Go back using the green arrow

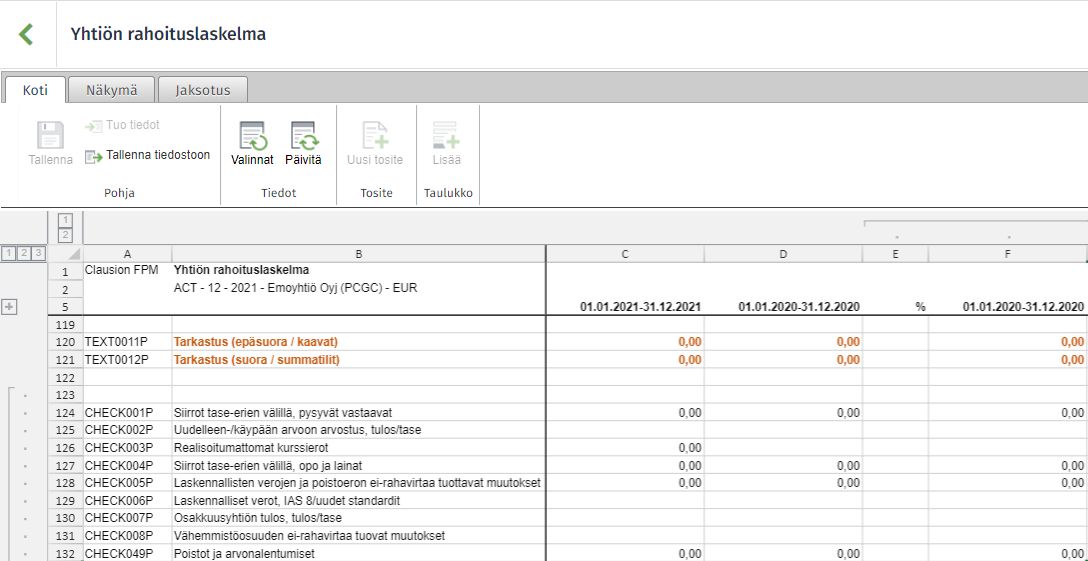[26, 34]
